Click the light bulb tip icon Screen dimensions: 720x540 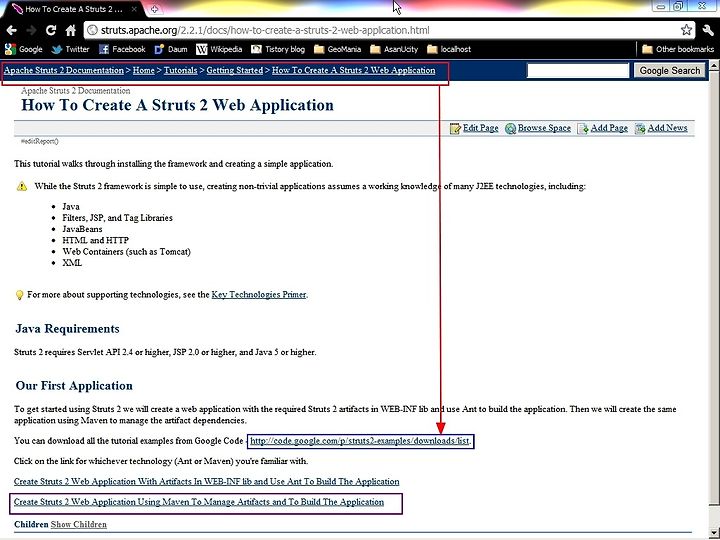pyautogui.click(x=19, y=295)
